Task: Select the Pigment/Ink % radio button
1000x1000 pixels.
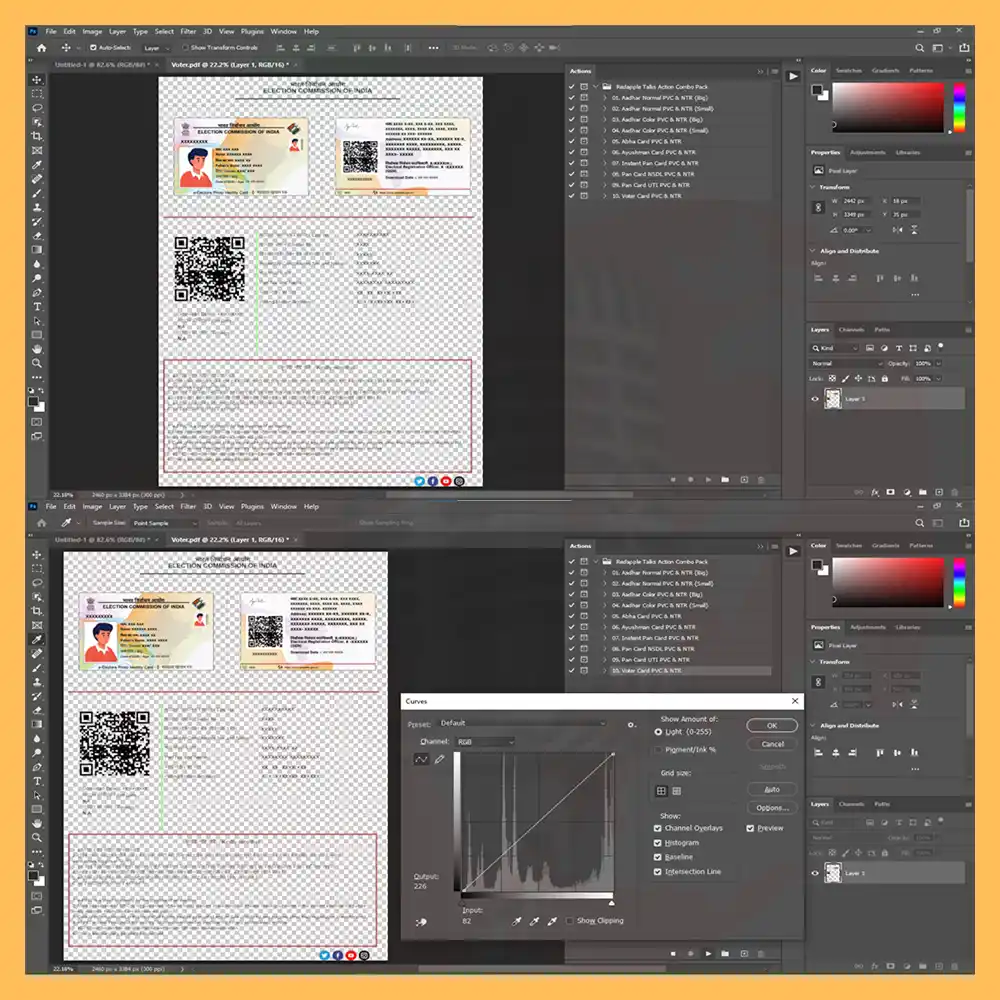Action: tap(658, 749)
